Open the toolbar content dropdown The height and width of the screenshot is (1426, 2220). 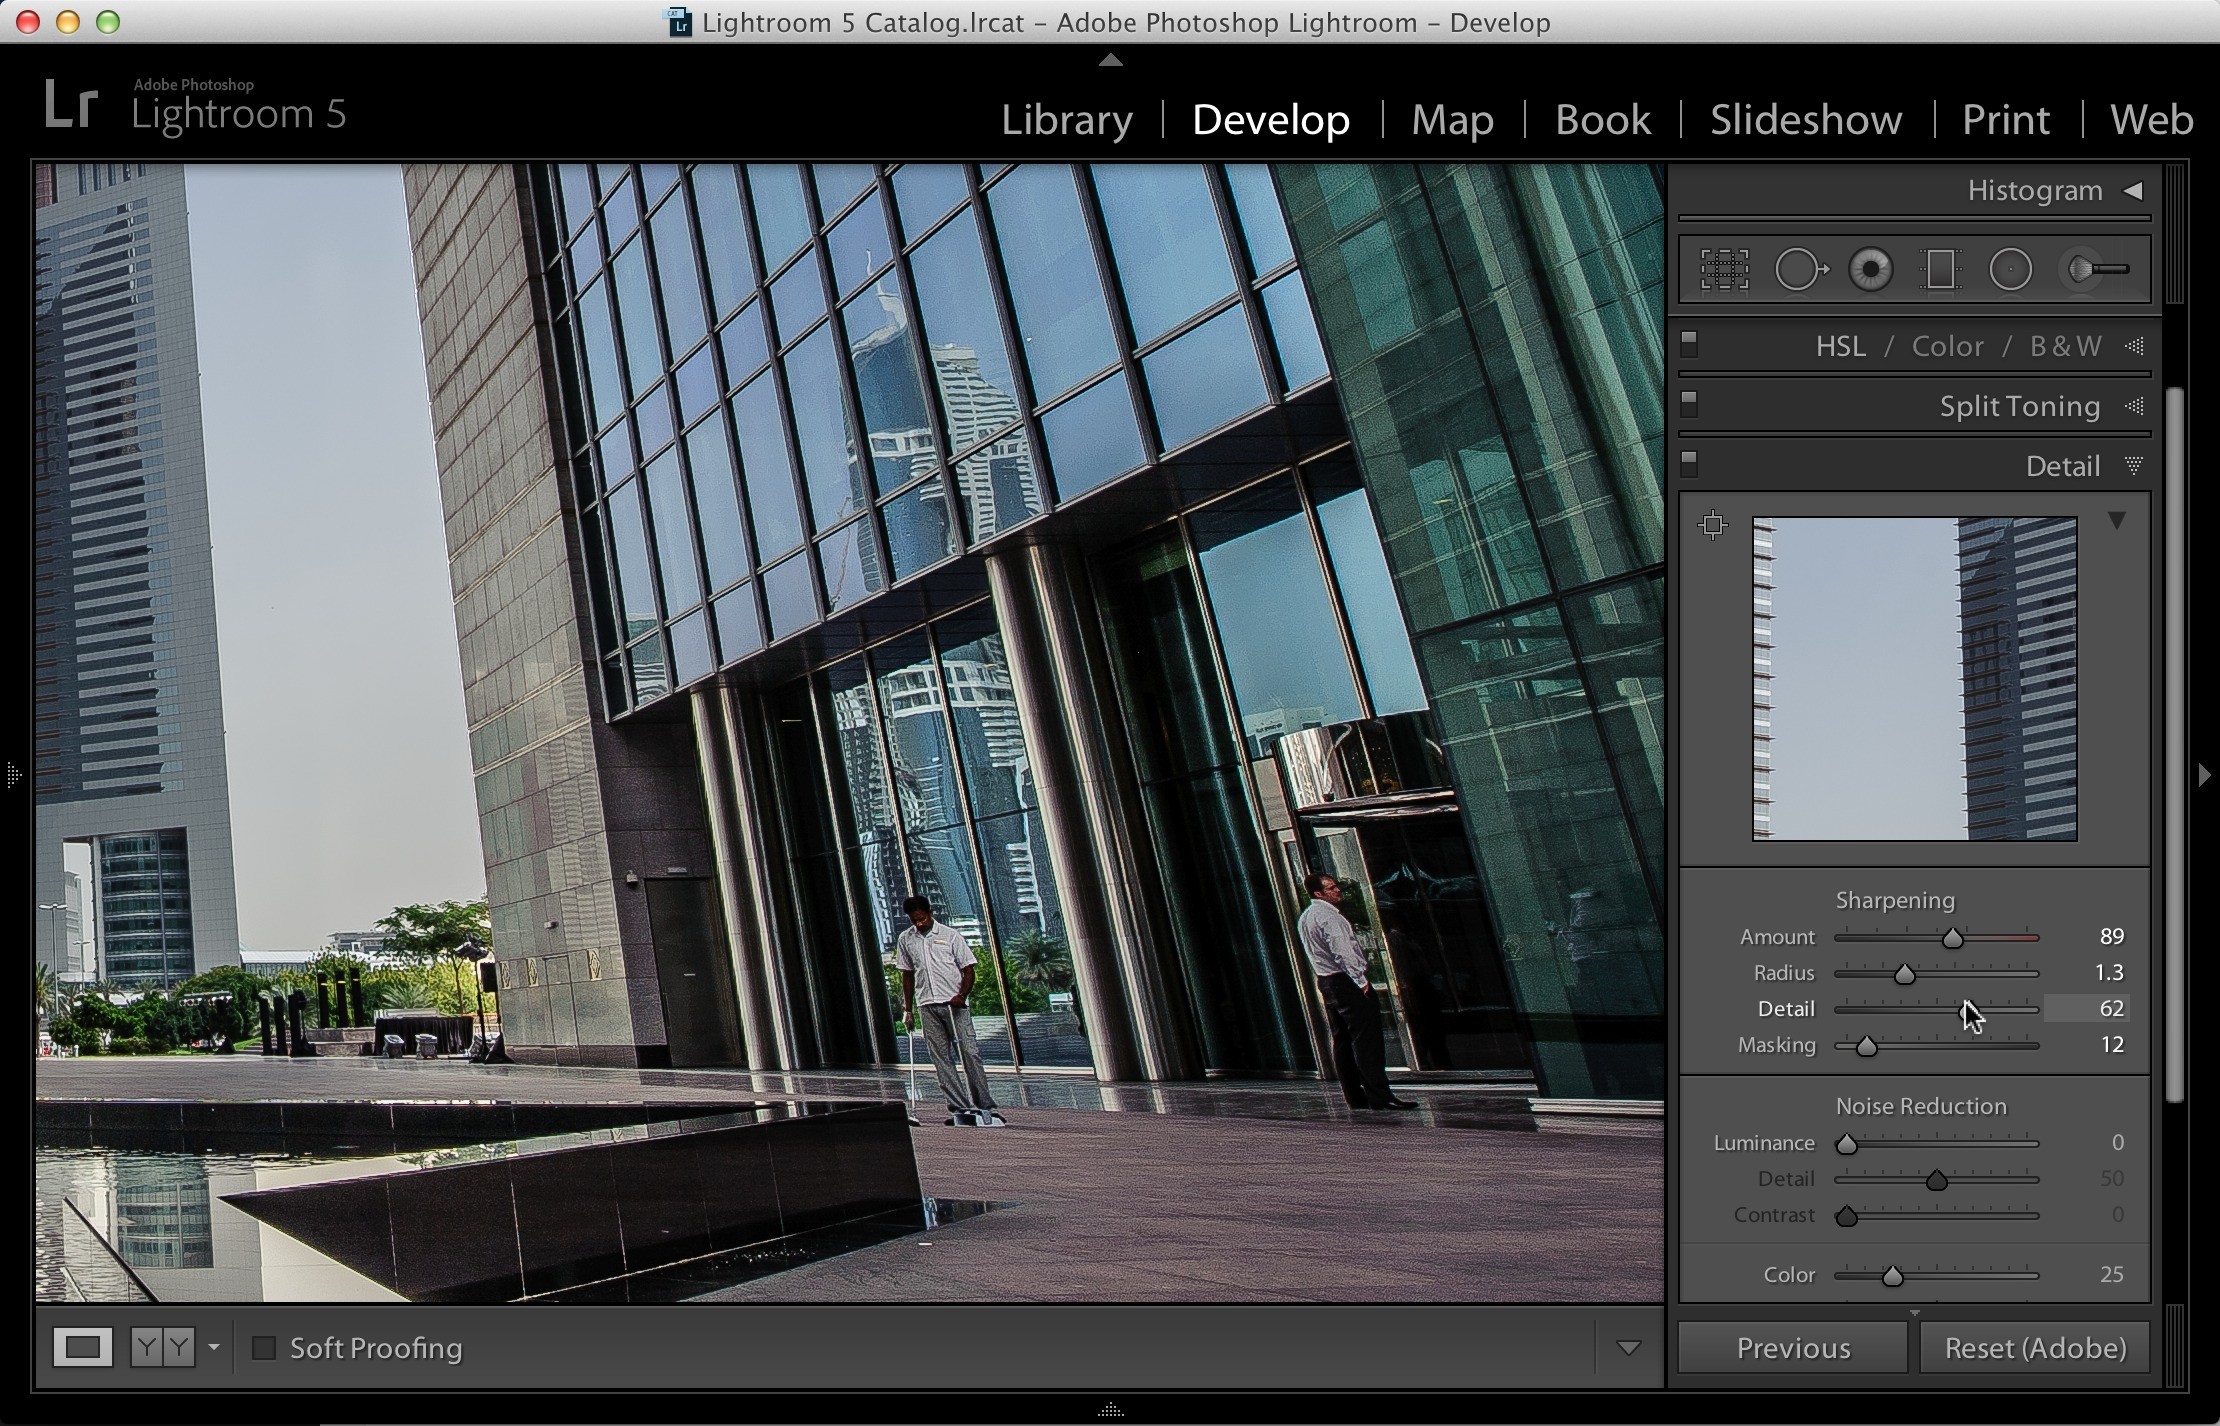pos(1628,1348)
